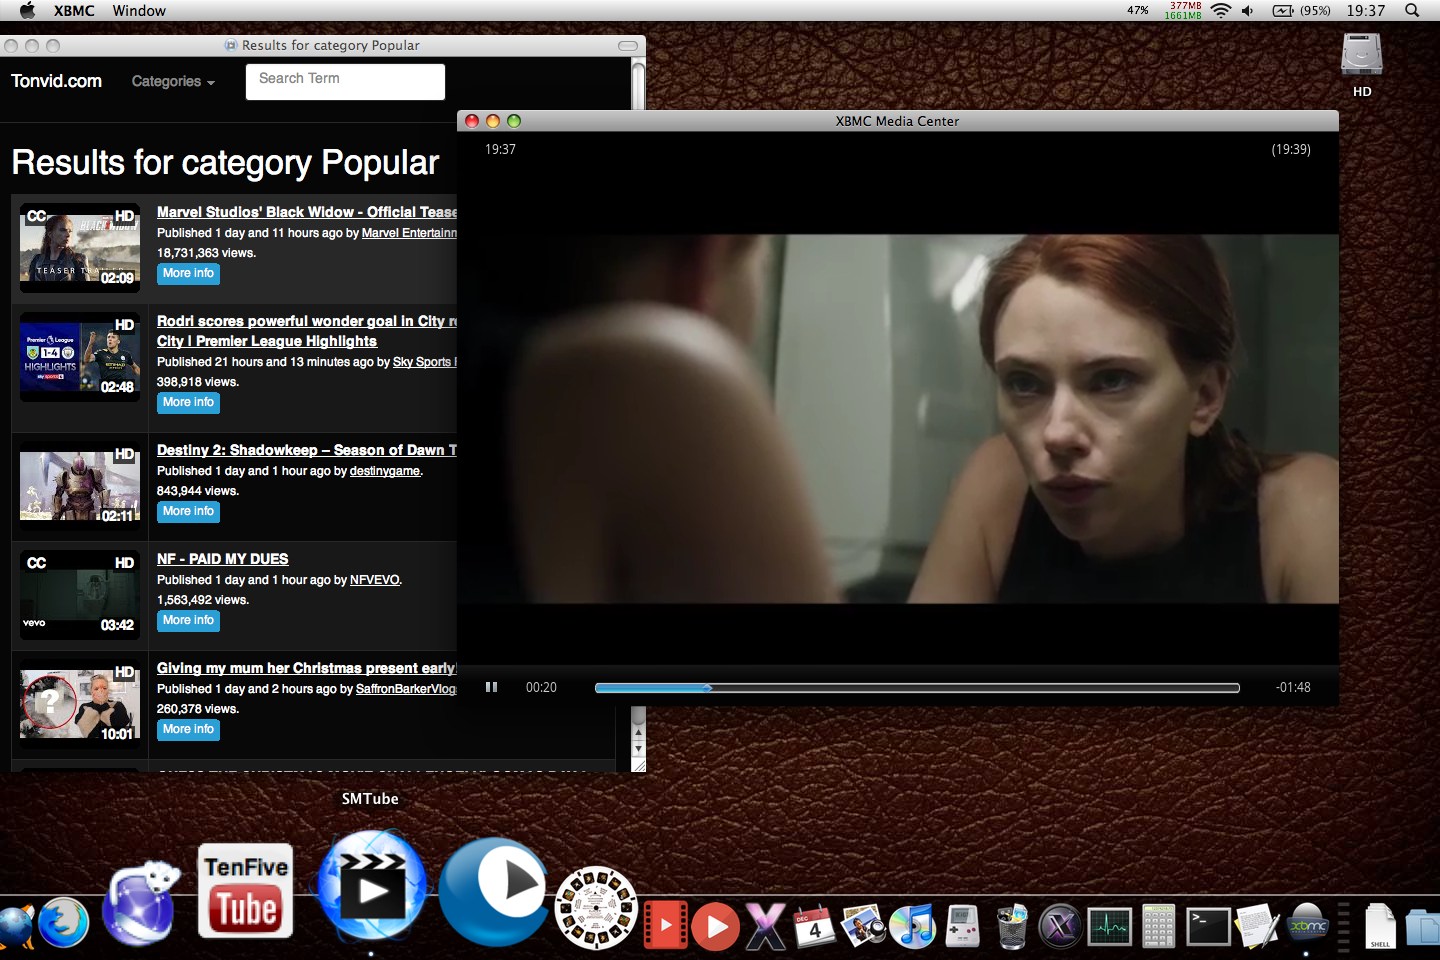
Task: Click the memory usage indicator in menu bar
Action: pyautogui.click(x=1183, y=10)
